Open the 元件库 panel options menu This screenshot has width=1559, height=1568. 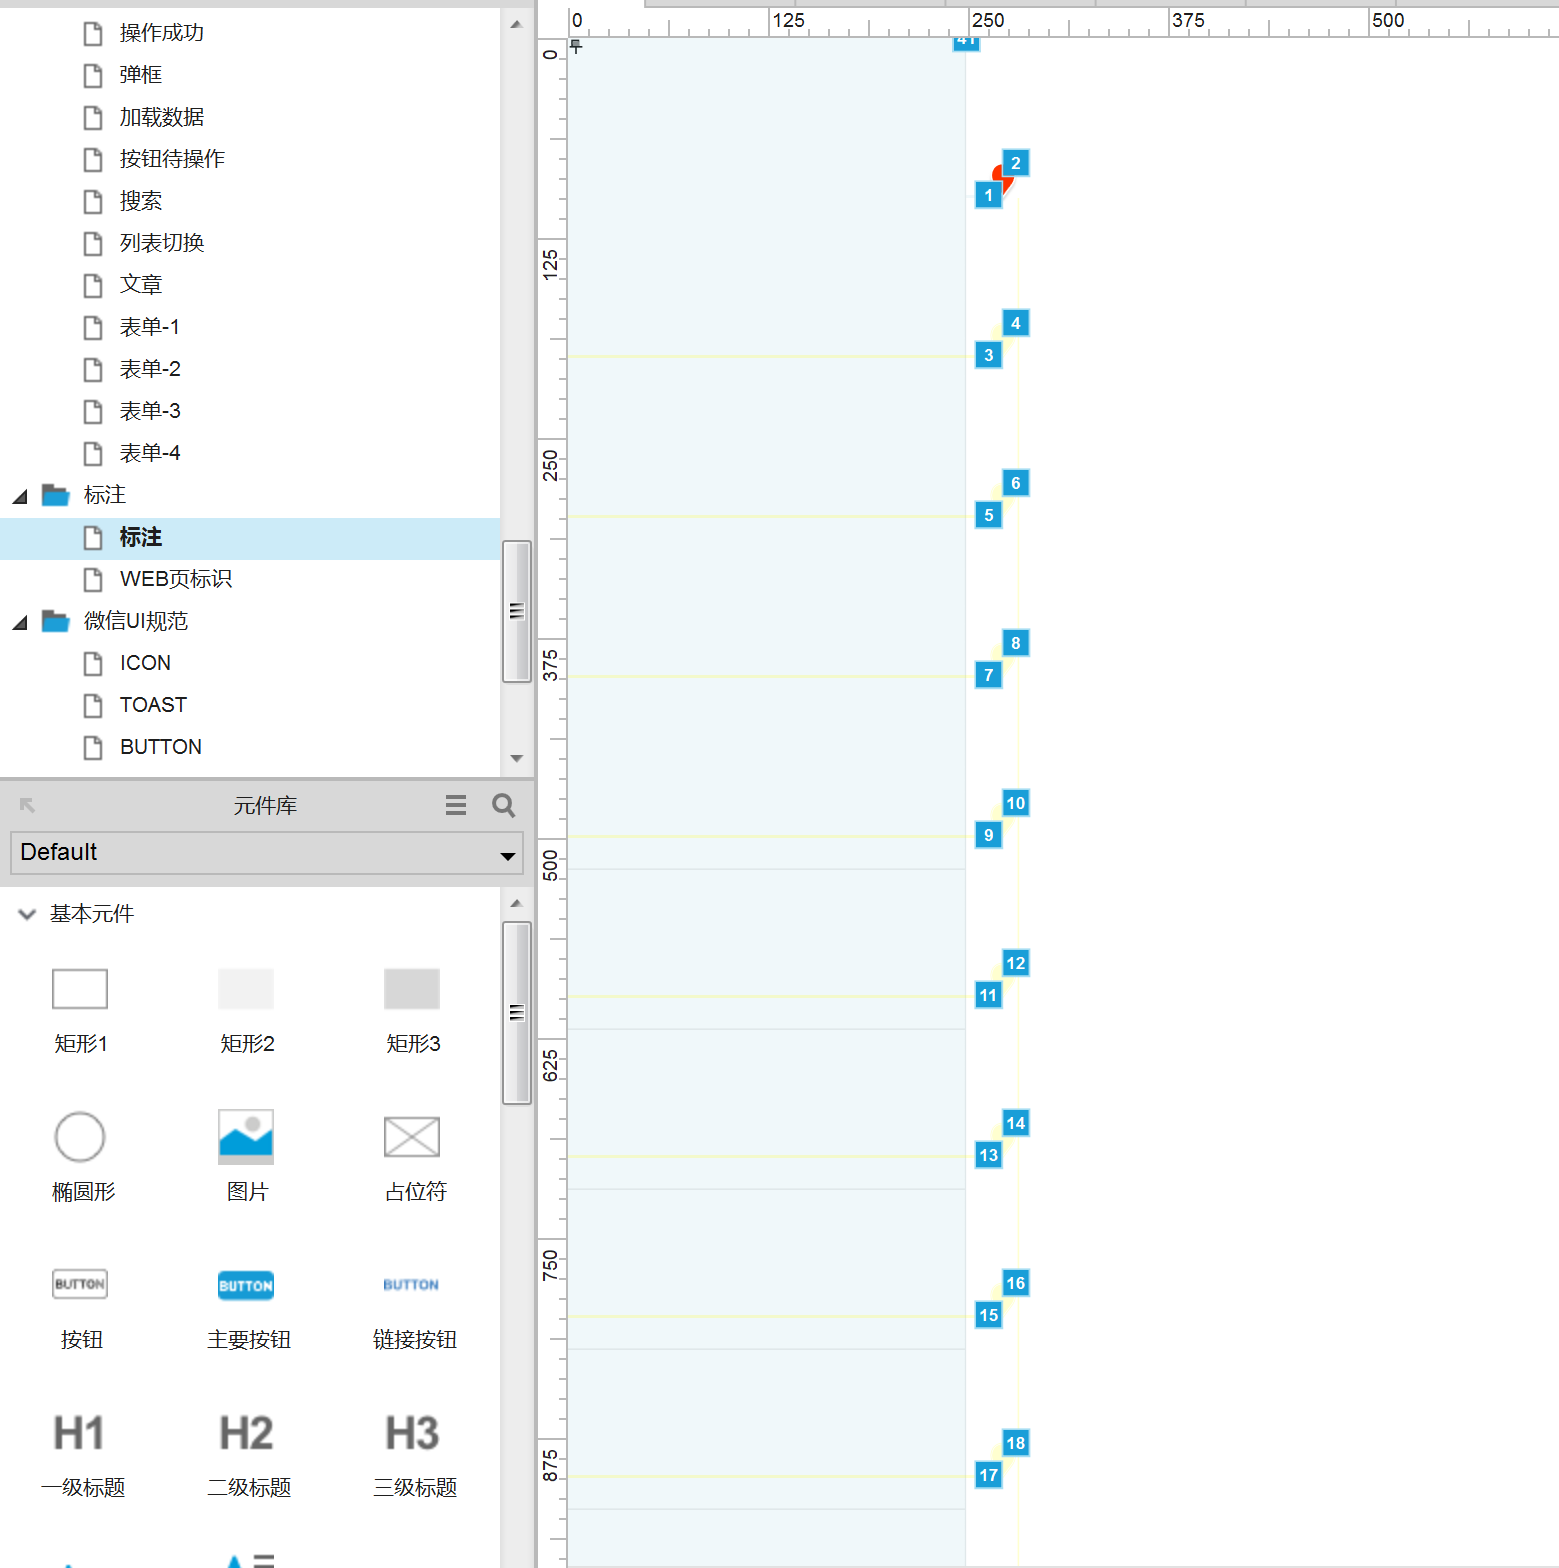(x=456, y=805)
